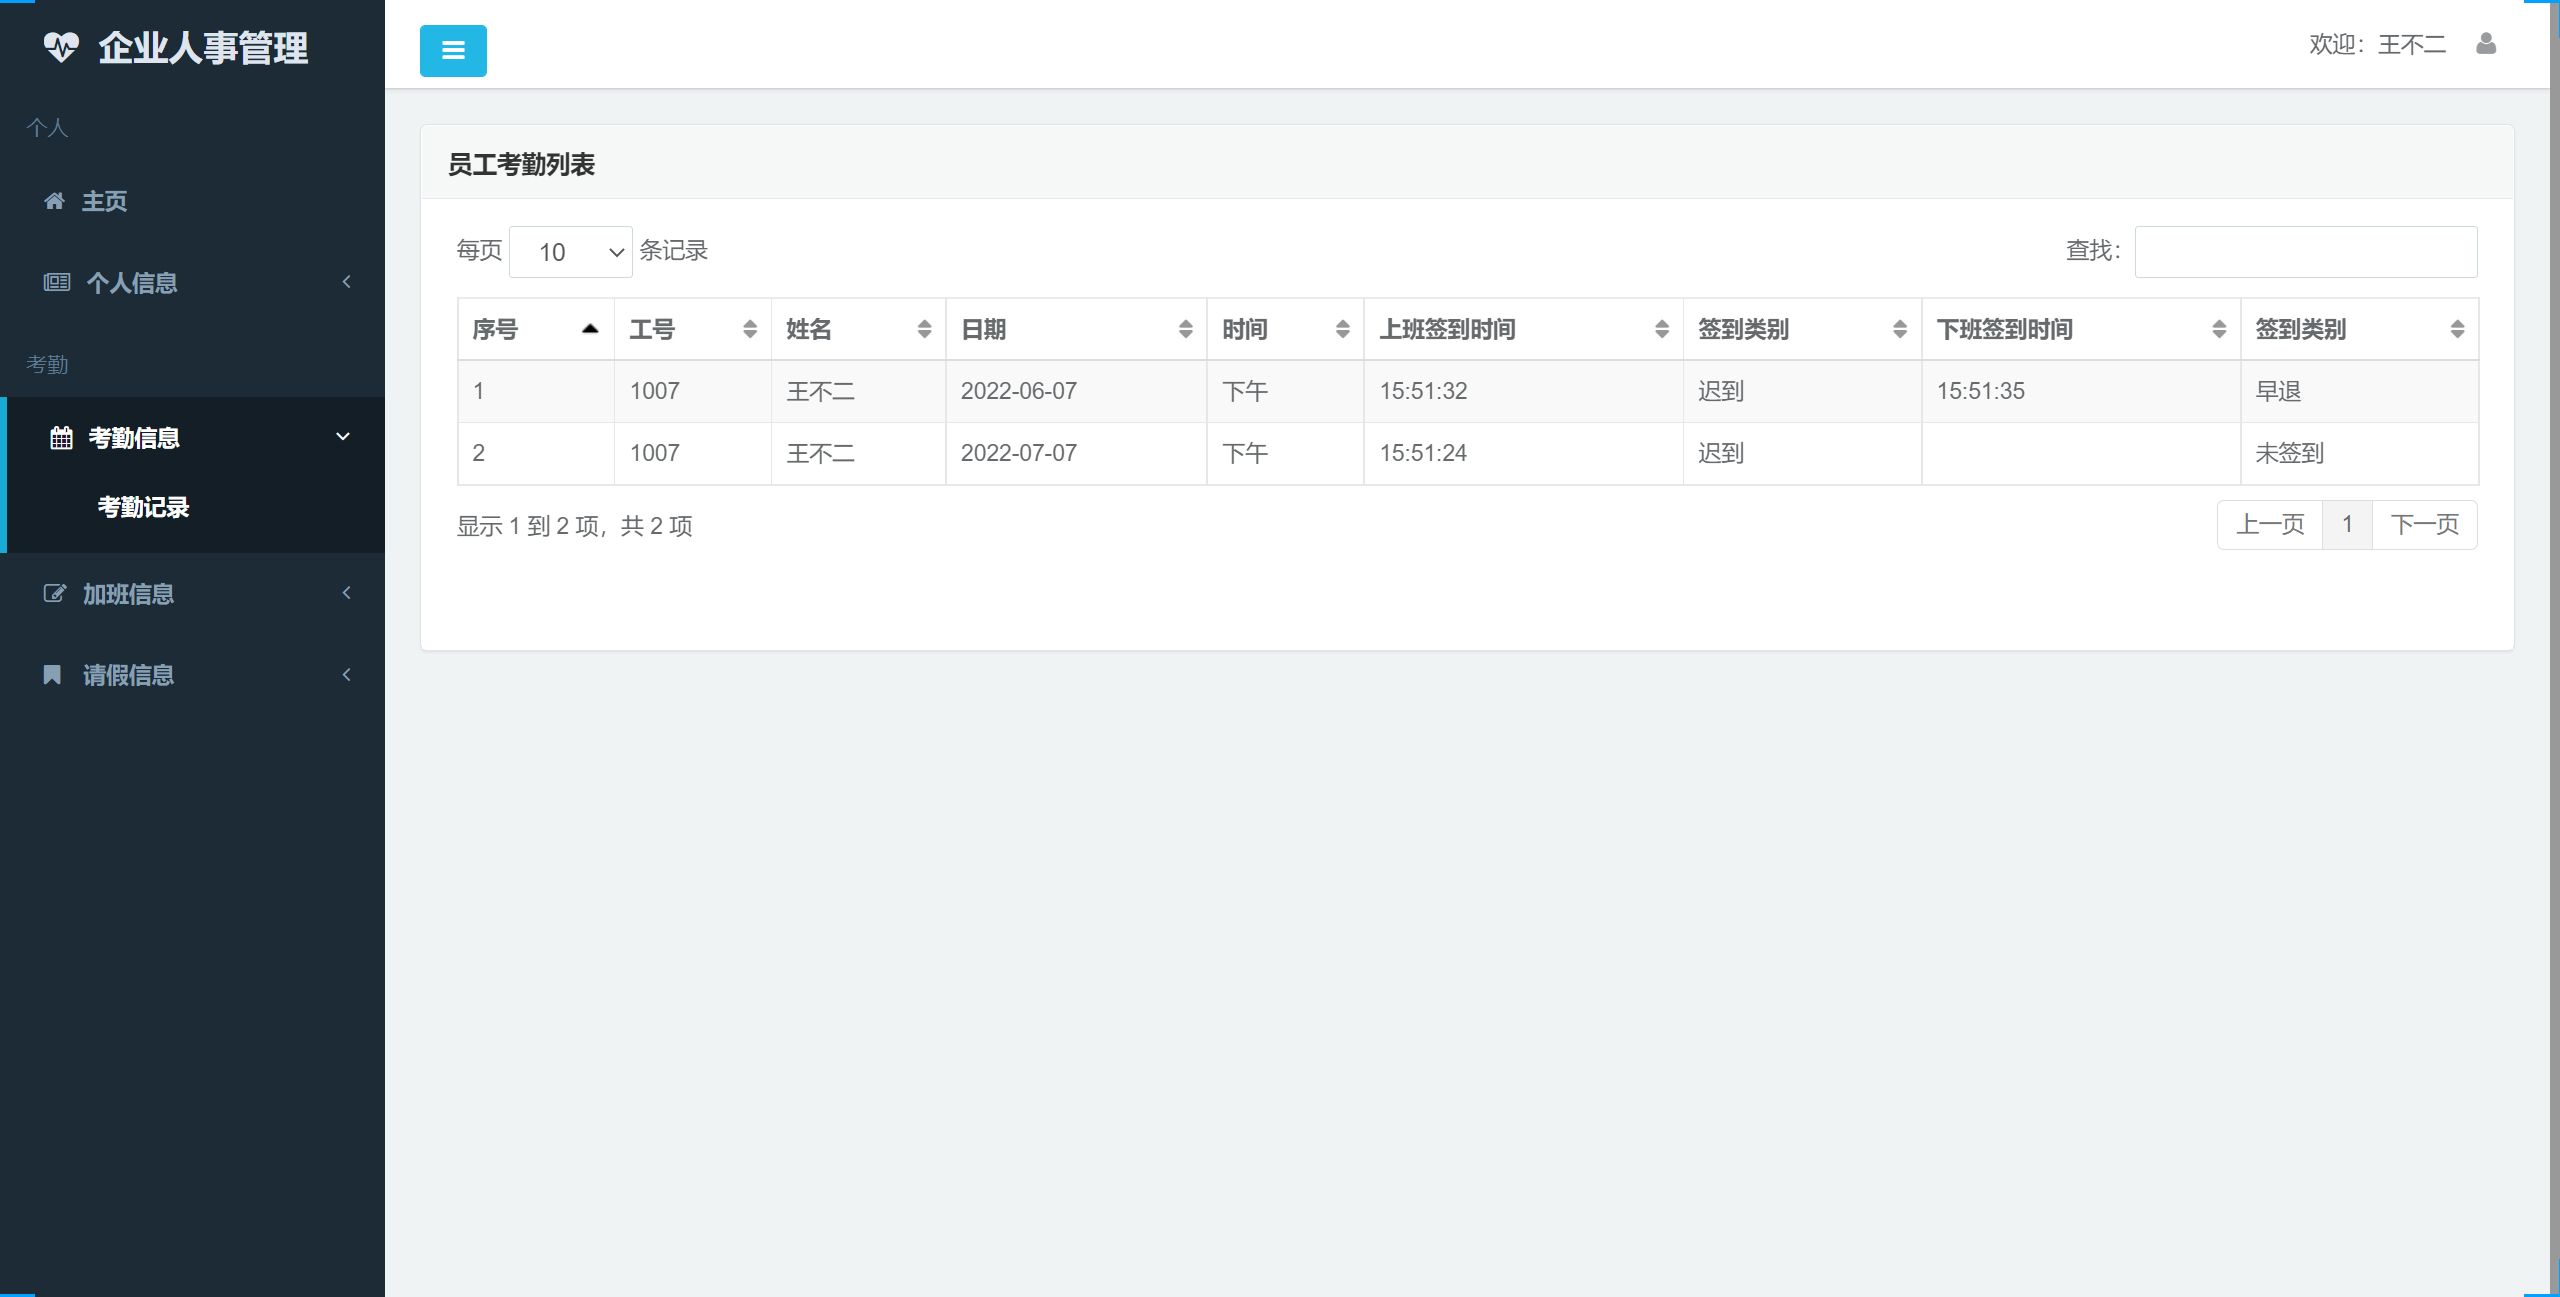This screenshot has width=2560, height=1297.
Task: Sort by 时间 column arrows
Action: pyautogui.click(x=1343, y=329)
